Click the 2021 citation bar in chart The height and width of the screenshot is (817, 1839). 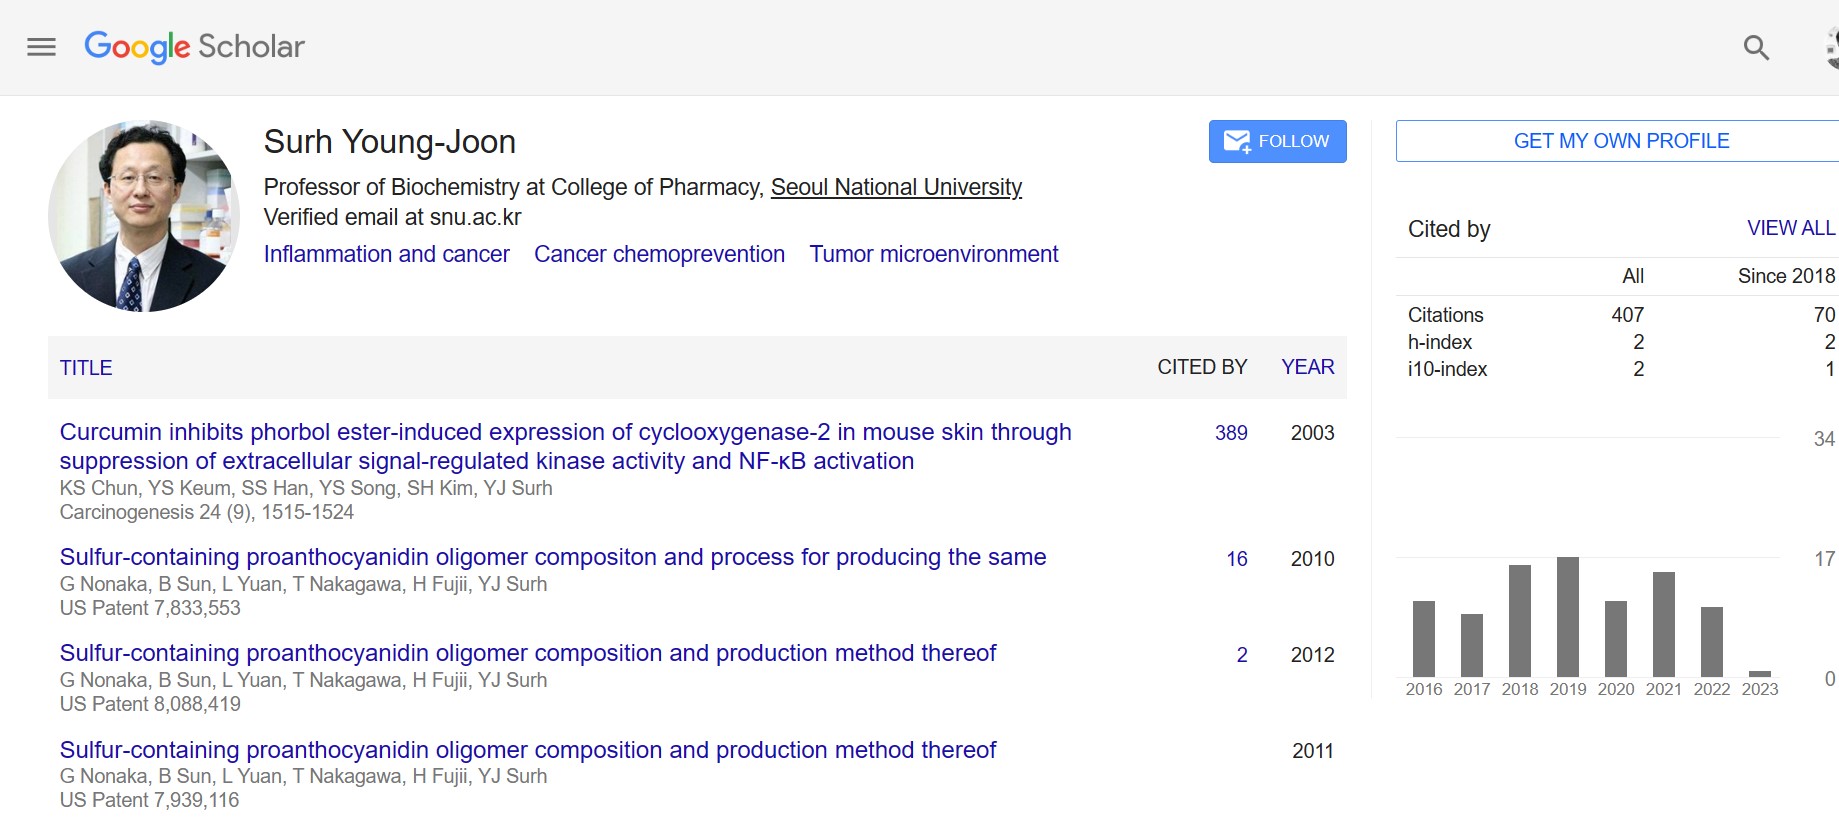tap(1664, 624)
